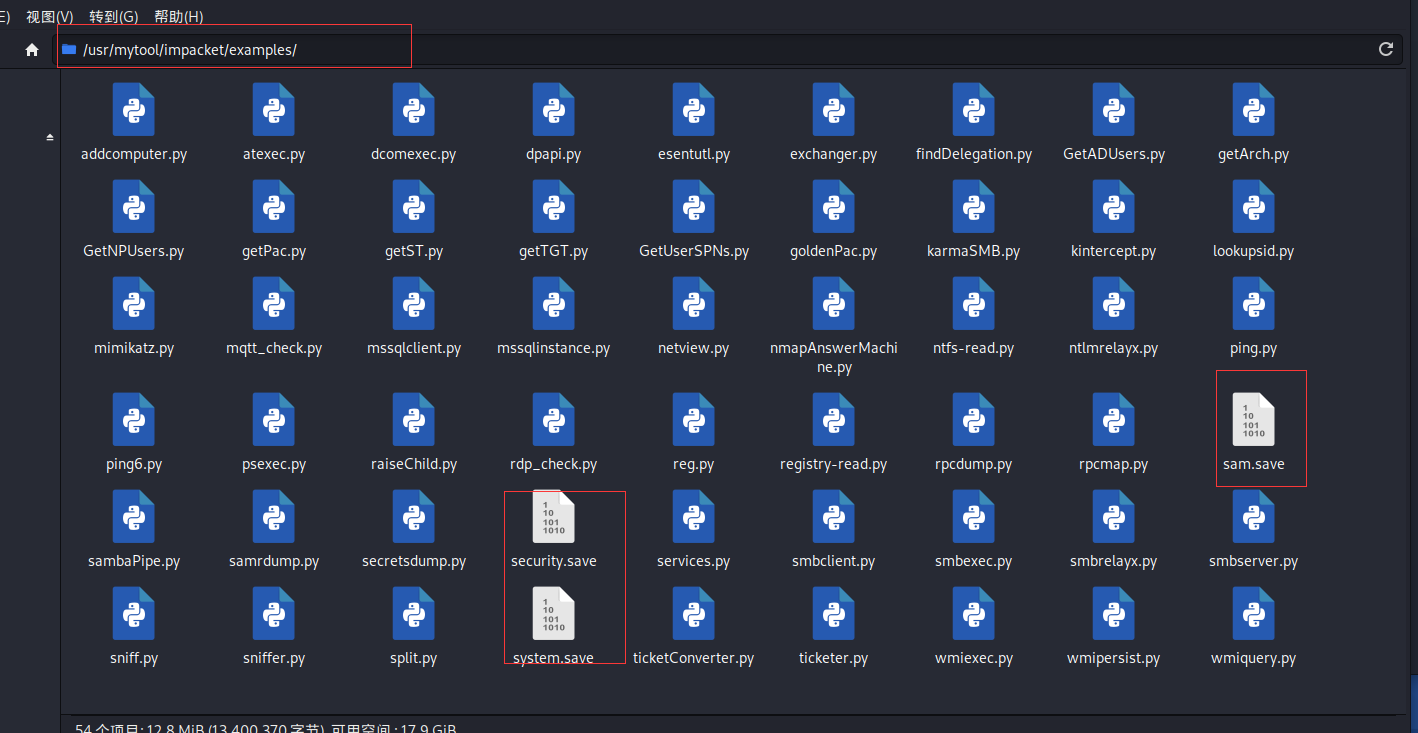
Task: Open the 视图(V) menu
Action: click(x=50, y=17)
